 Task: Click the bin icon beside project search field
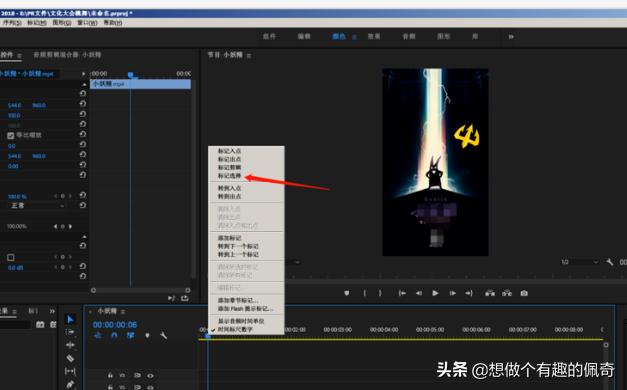click(40, 324)
